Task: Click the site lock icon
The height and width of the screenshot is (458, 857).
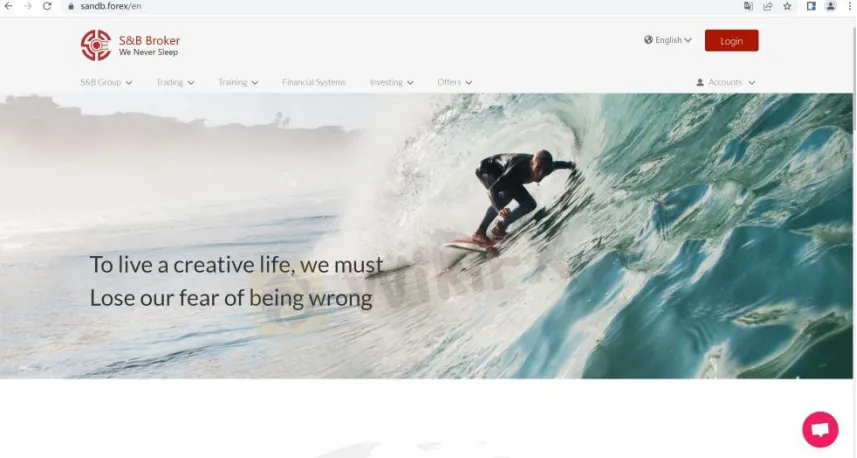Action: tap(71, 7)
